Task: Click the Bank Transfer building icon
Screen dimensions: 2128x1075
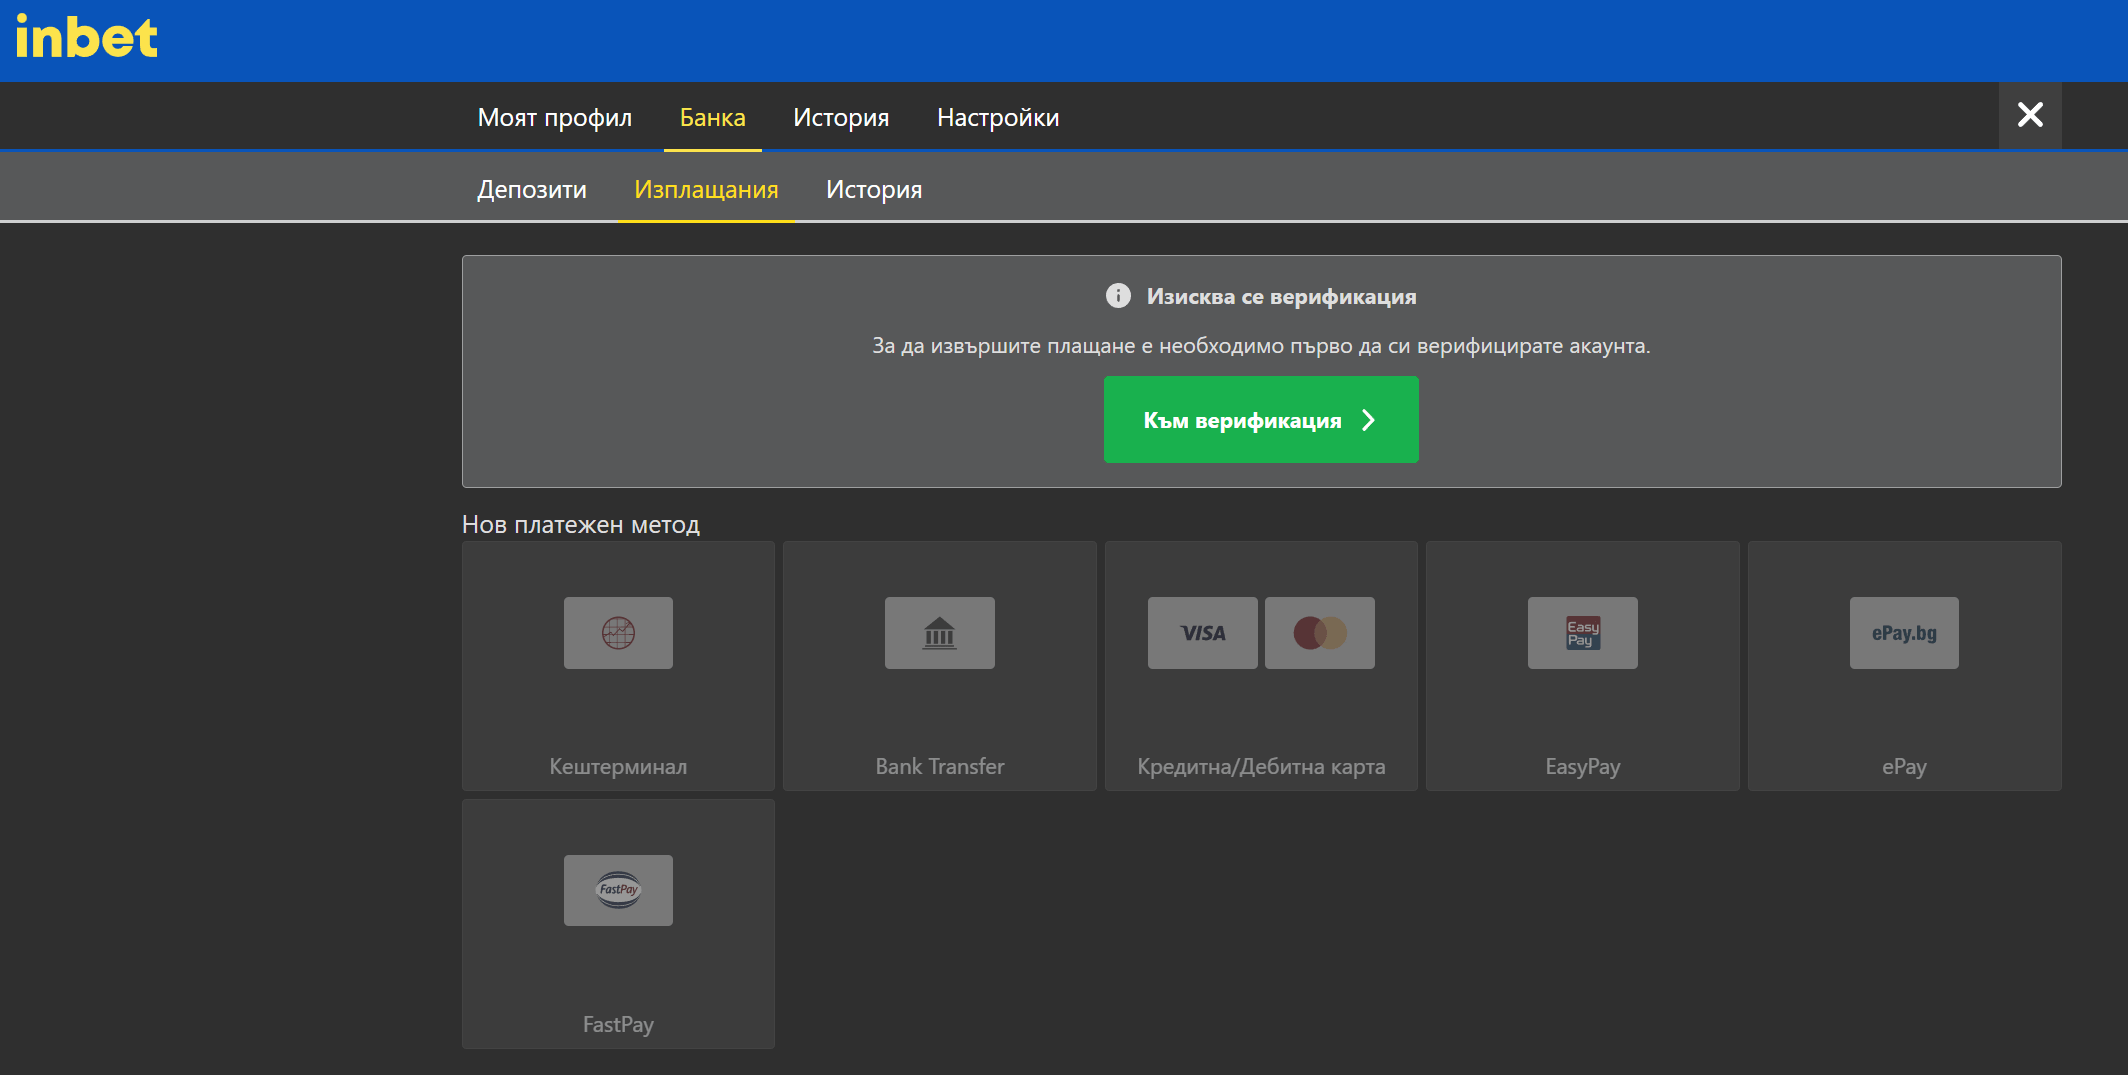Action: [940, 633]
